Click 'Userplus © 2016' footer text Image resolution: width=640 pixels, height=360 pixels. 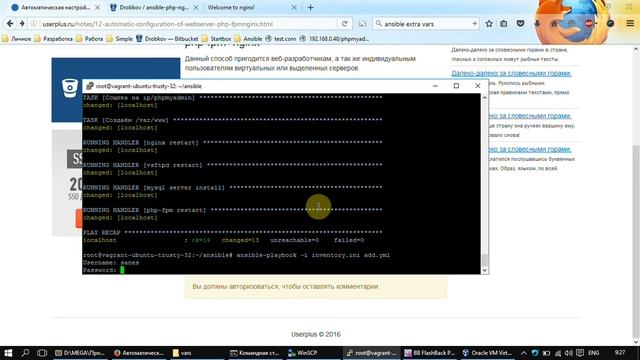pos(316,334)
